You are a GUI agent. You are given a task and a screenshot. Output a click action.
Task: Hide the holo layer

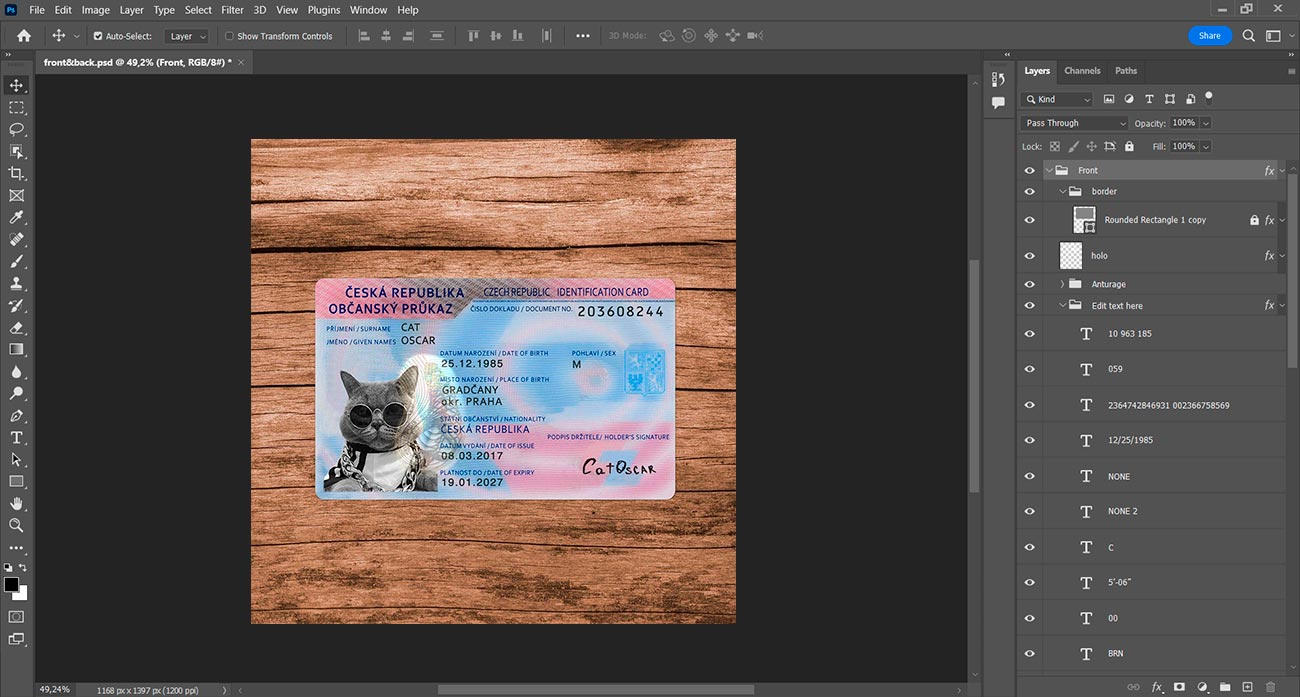tap(1030, 255)
